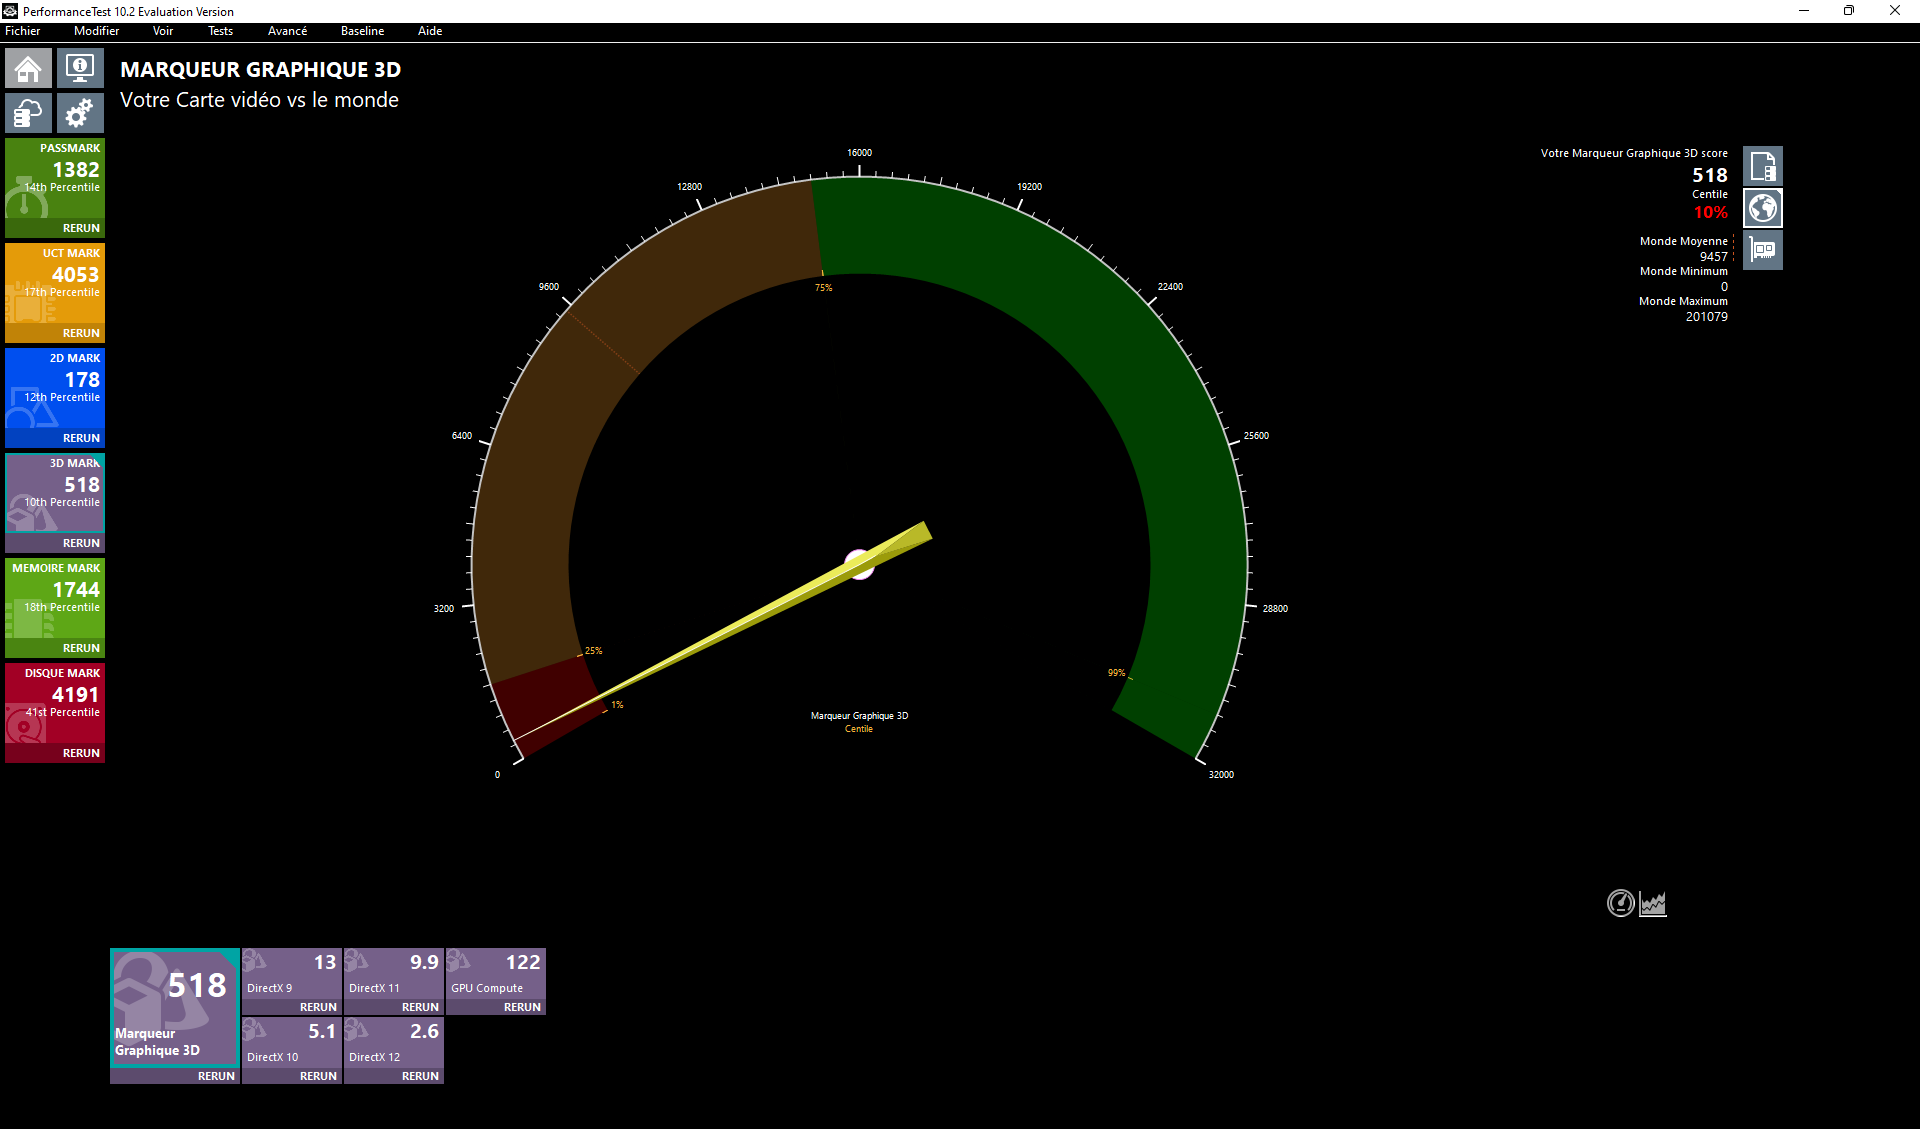Viewport: 1920px width, 1129px height.
Task: Click the Memoire Mark 1744 tile
Action: point(55,595)
